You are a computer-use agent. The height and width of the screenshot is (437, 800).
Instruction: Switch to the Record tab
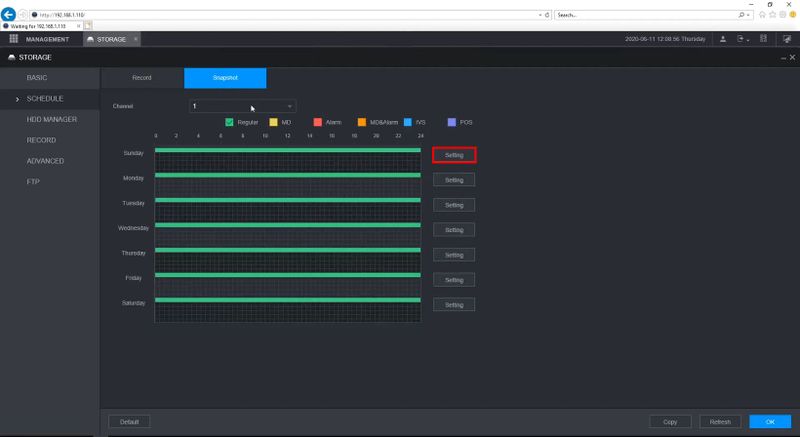point(142,78)
